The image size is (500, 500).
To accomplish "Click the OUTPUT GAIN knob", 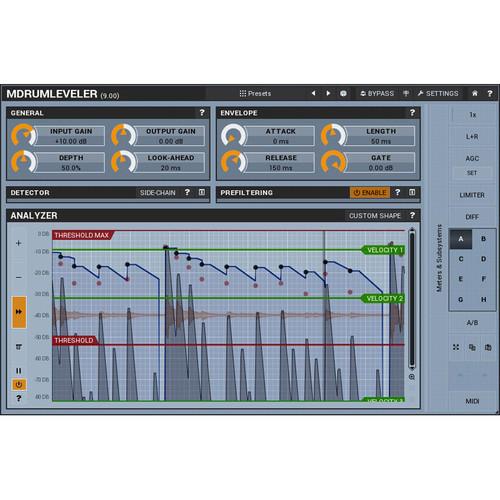I will click(123, 135).
